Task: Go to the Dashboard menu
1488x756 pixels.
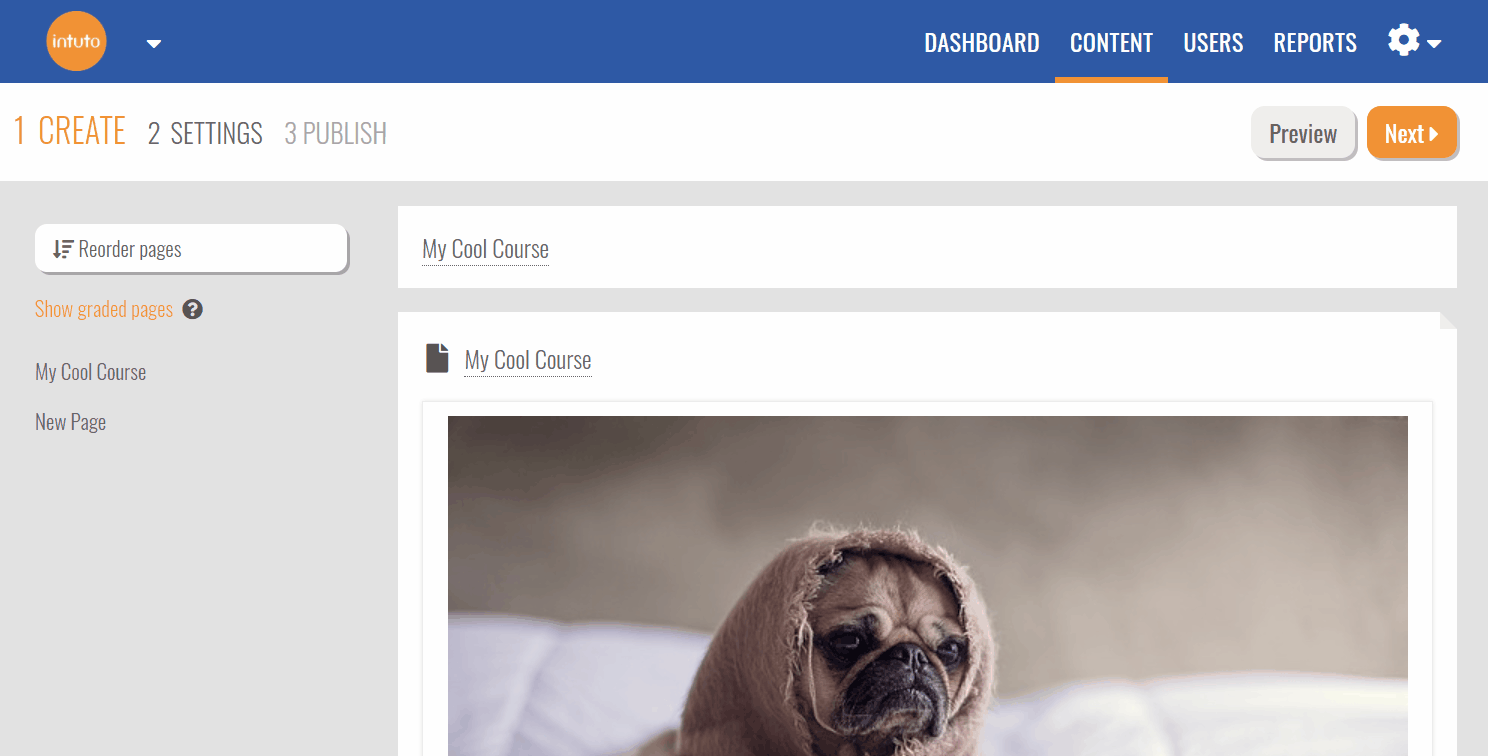Action: pyautogui.click(x=981, y=43)
